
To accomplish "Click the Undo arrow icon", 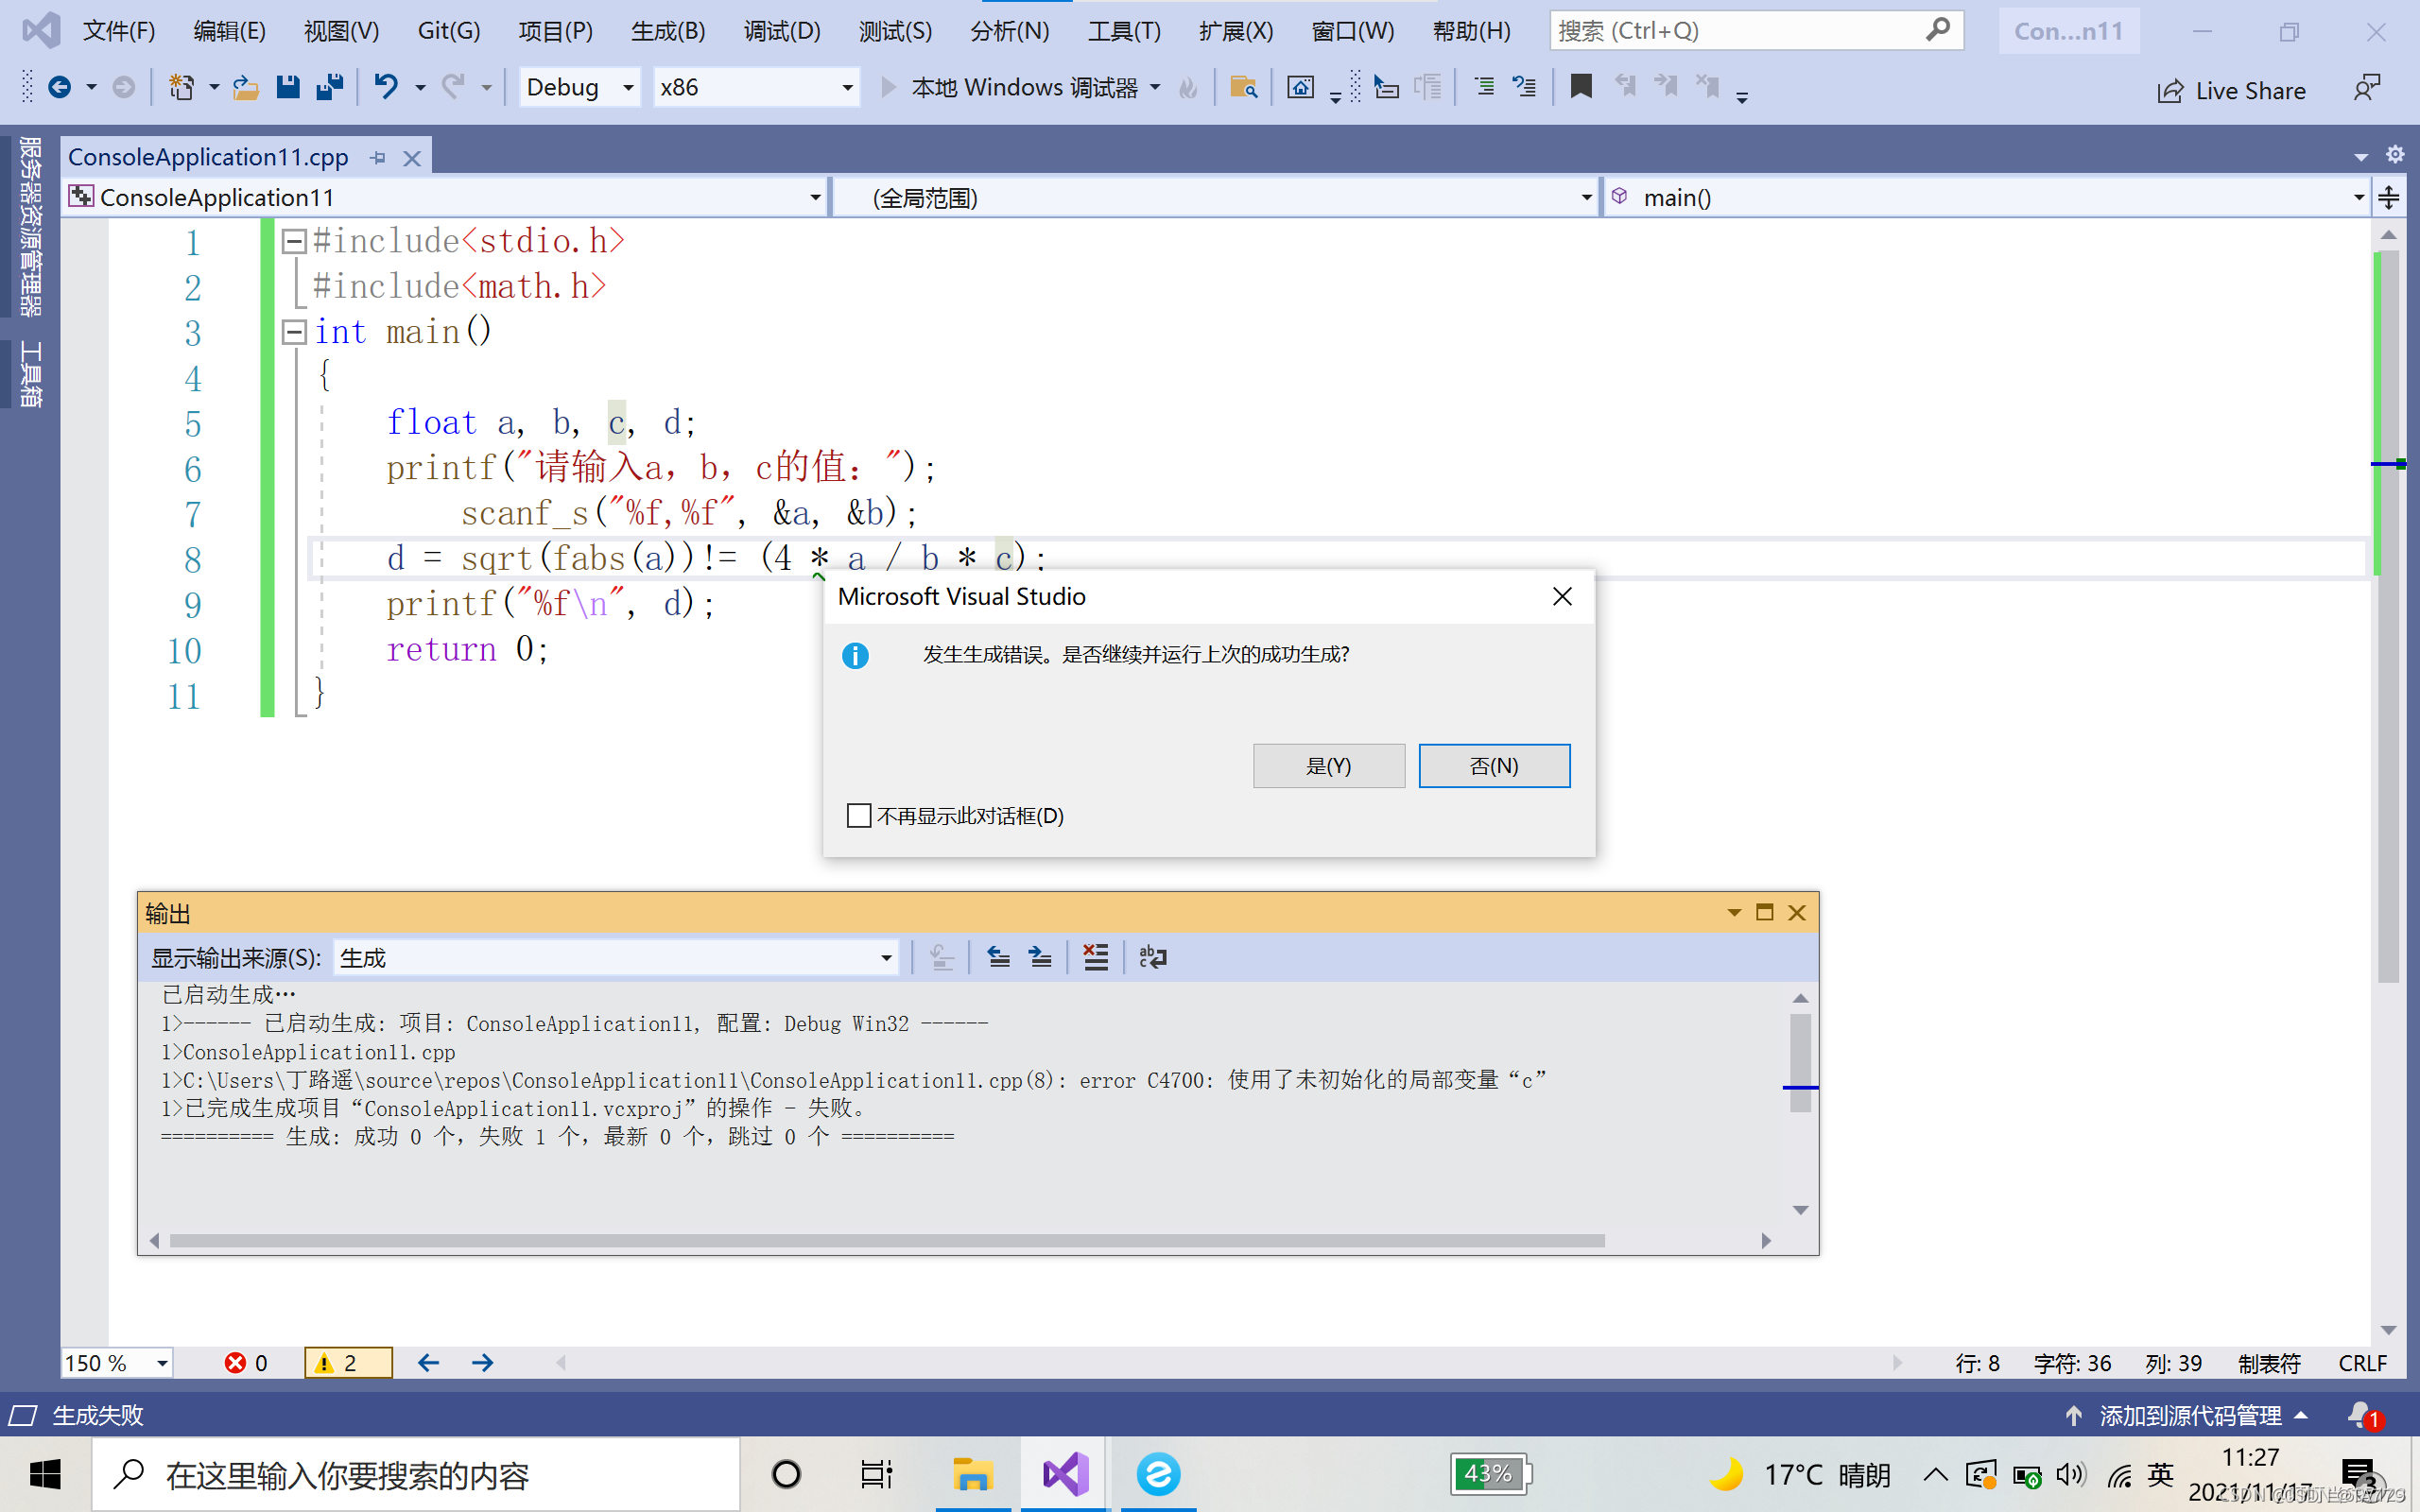I will (386, 88).
